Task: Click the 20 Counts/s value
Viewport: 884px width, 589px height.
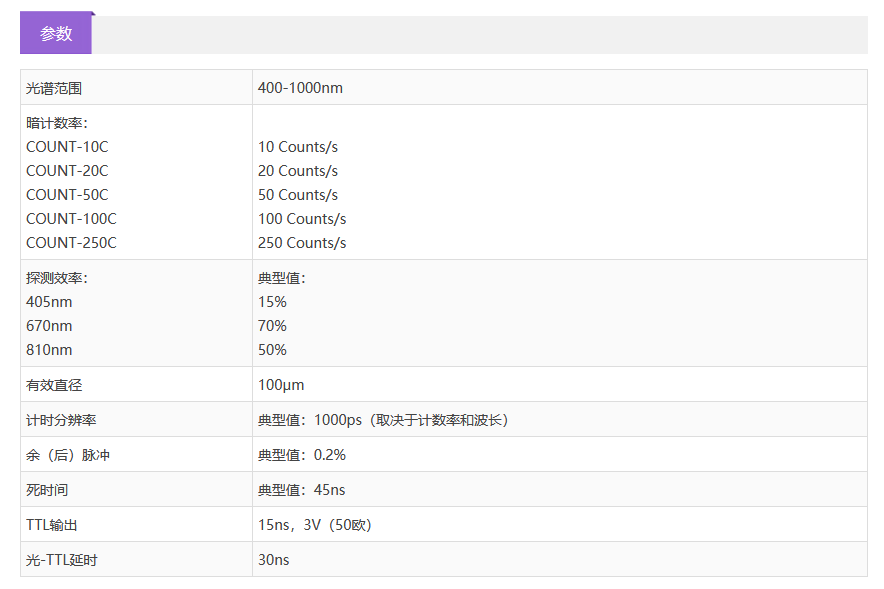Action: [x=298, y=171]
